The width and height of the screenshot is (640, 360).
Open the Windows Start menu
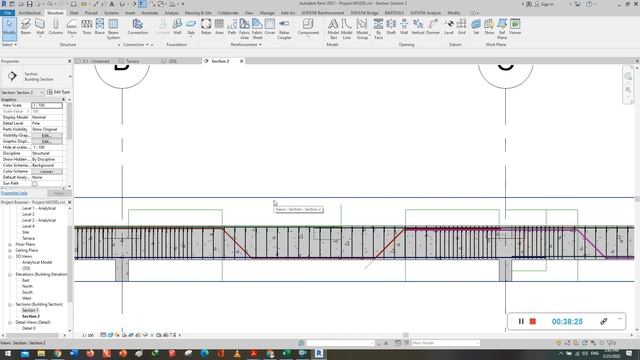[x=8, y=353]
